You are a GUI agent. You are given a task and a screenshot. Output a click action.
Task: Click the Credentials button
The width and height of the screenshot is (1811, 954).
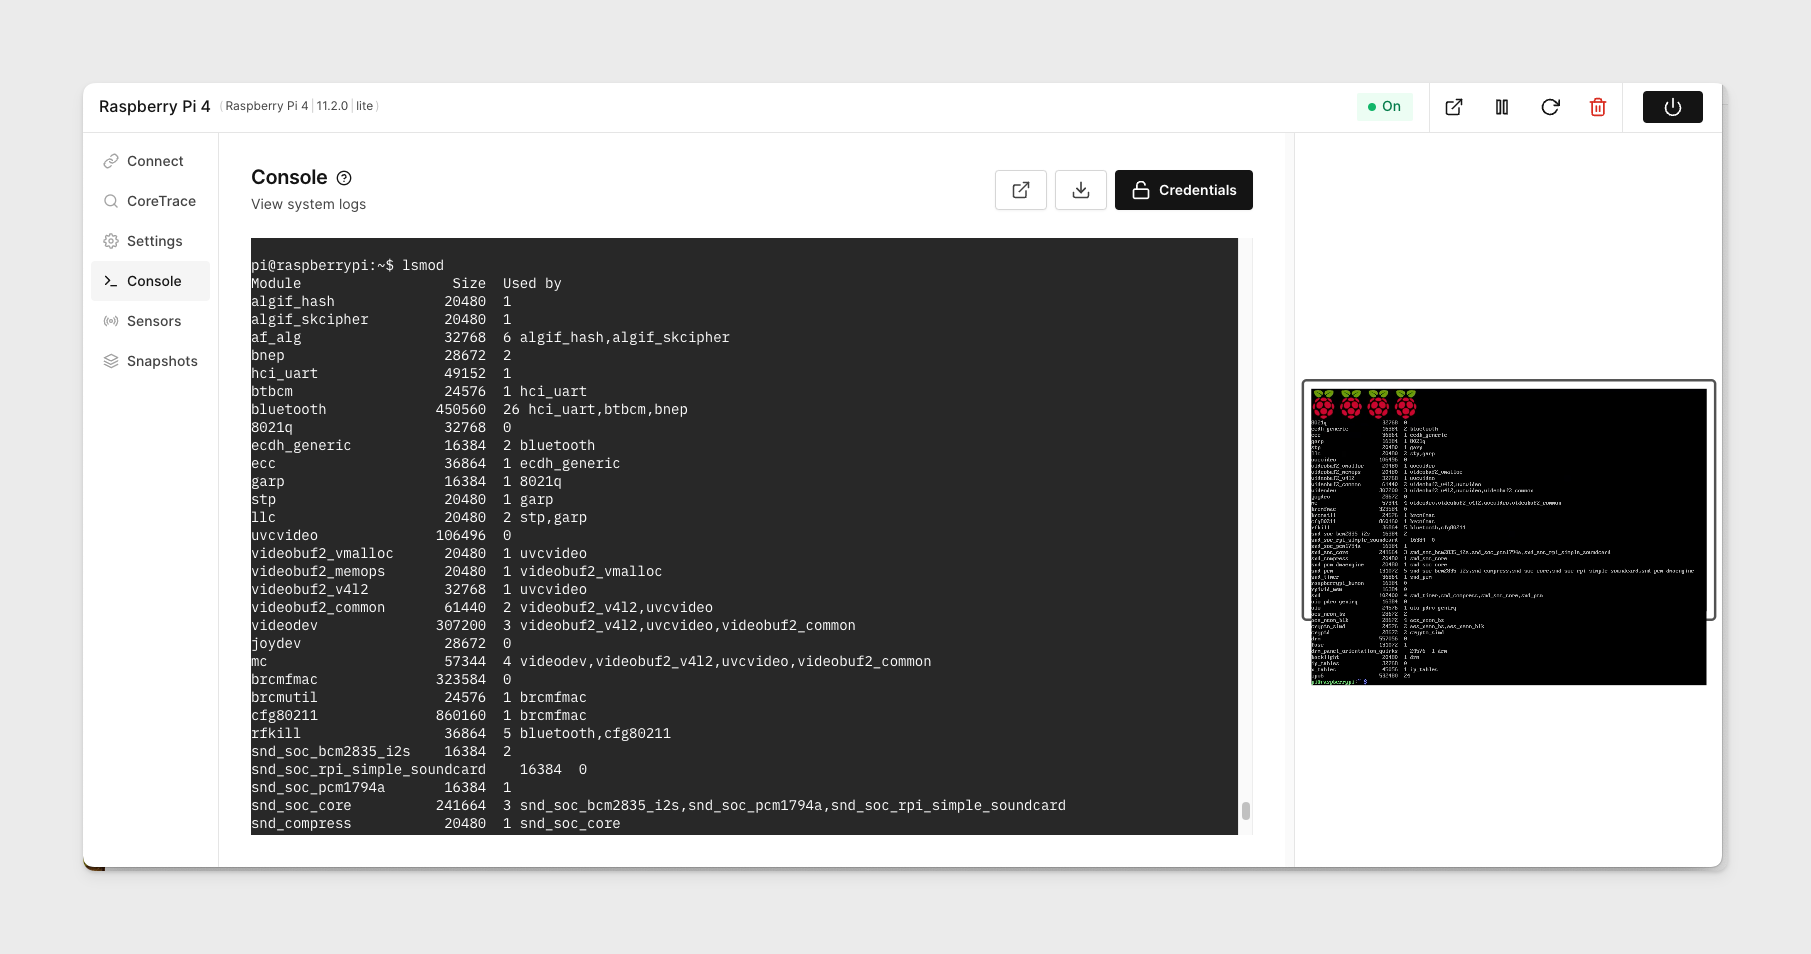pos(1184,190)
